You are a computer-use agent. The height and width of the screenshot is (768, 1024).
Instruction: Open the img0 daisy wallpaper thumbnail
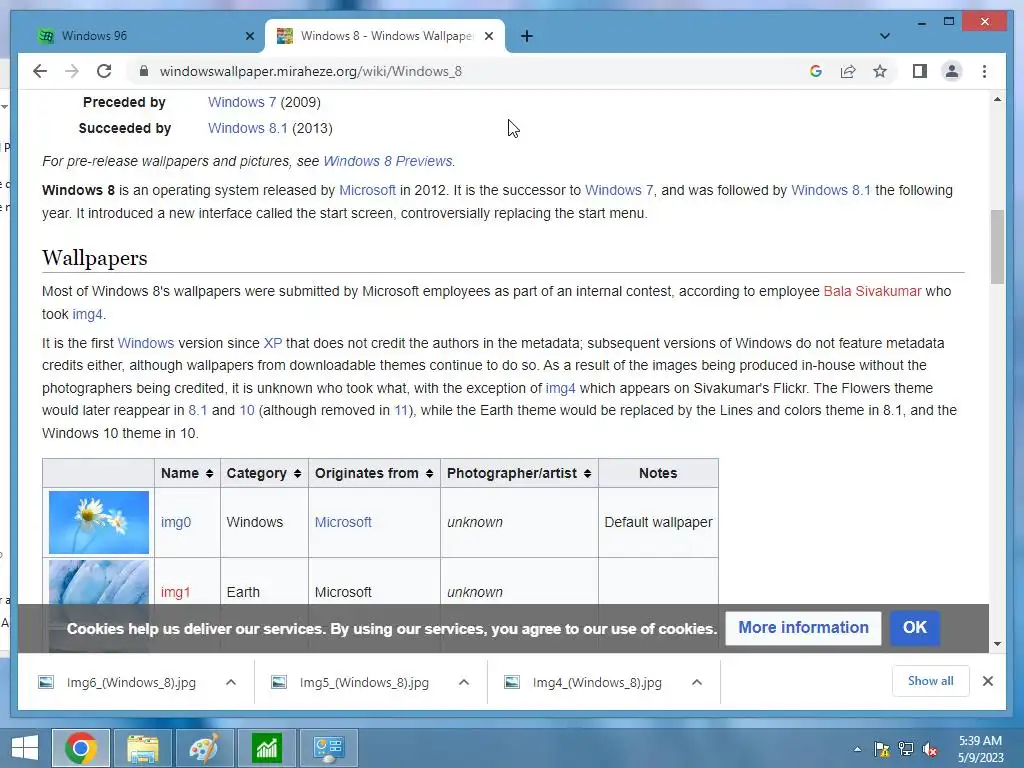tap(99, 522)
